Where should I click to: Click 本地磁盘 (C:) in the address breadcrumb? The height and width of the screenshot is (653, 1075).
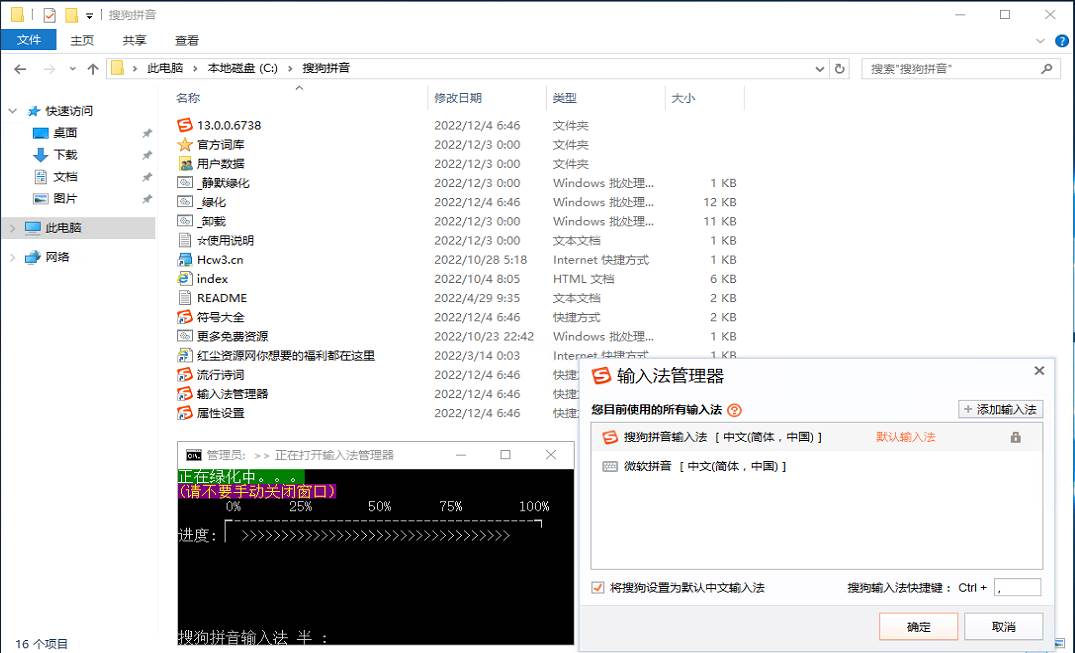pyautogui.click(x=243, y=68)
